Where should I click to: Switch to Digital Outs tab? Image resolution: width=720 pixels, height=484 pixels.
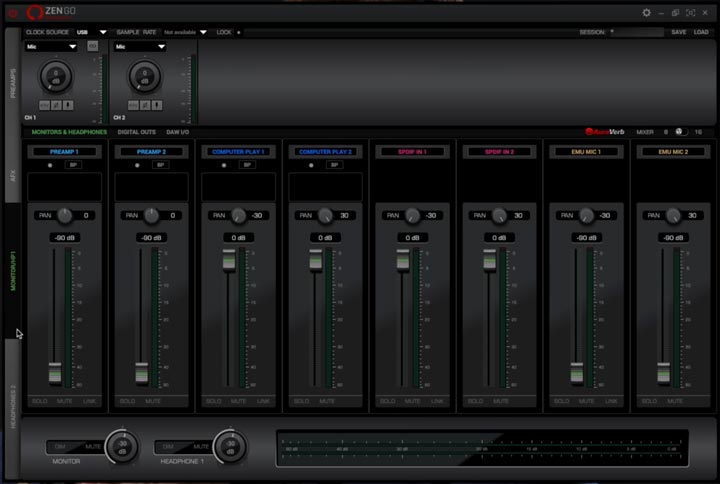pos(136,132)
